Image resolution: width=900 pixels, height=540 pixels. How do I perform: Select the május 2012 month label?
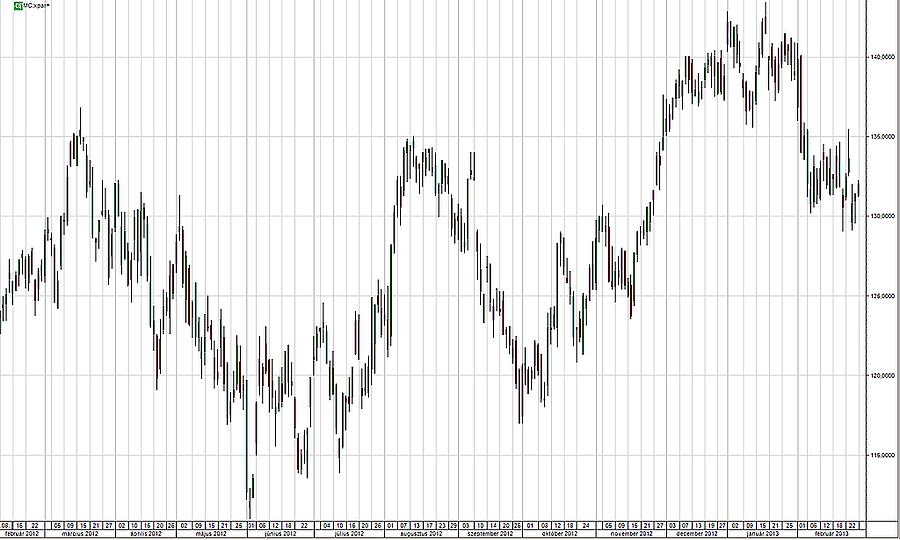211,534
